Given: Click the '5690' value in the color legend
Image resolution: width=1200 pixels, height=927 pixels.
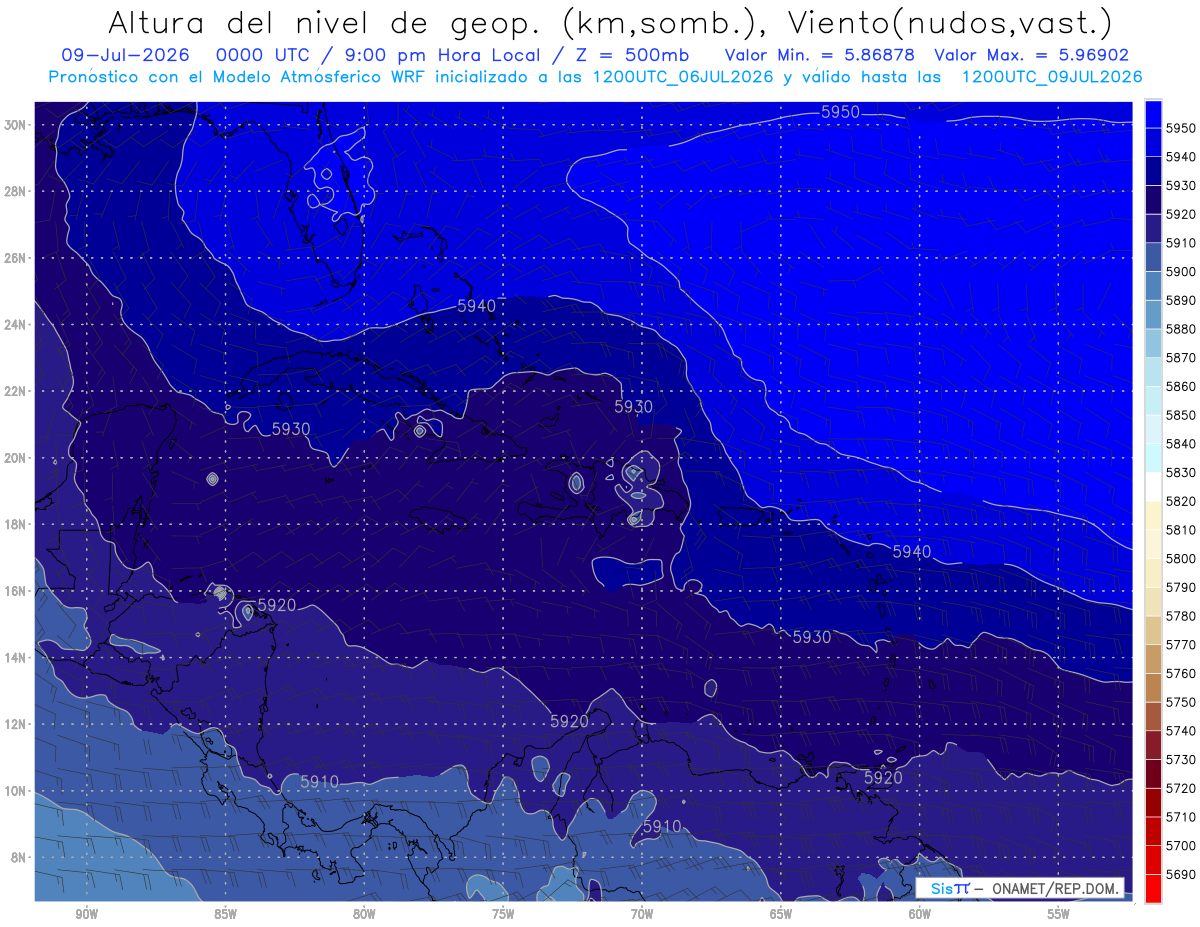Looking at the screenshot, I should coord(1181,873).
